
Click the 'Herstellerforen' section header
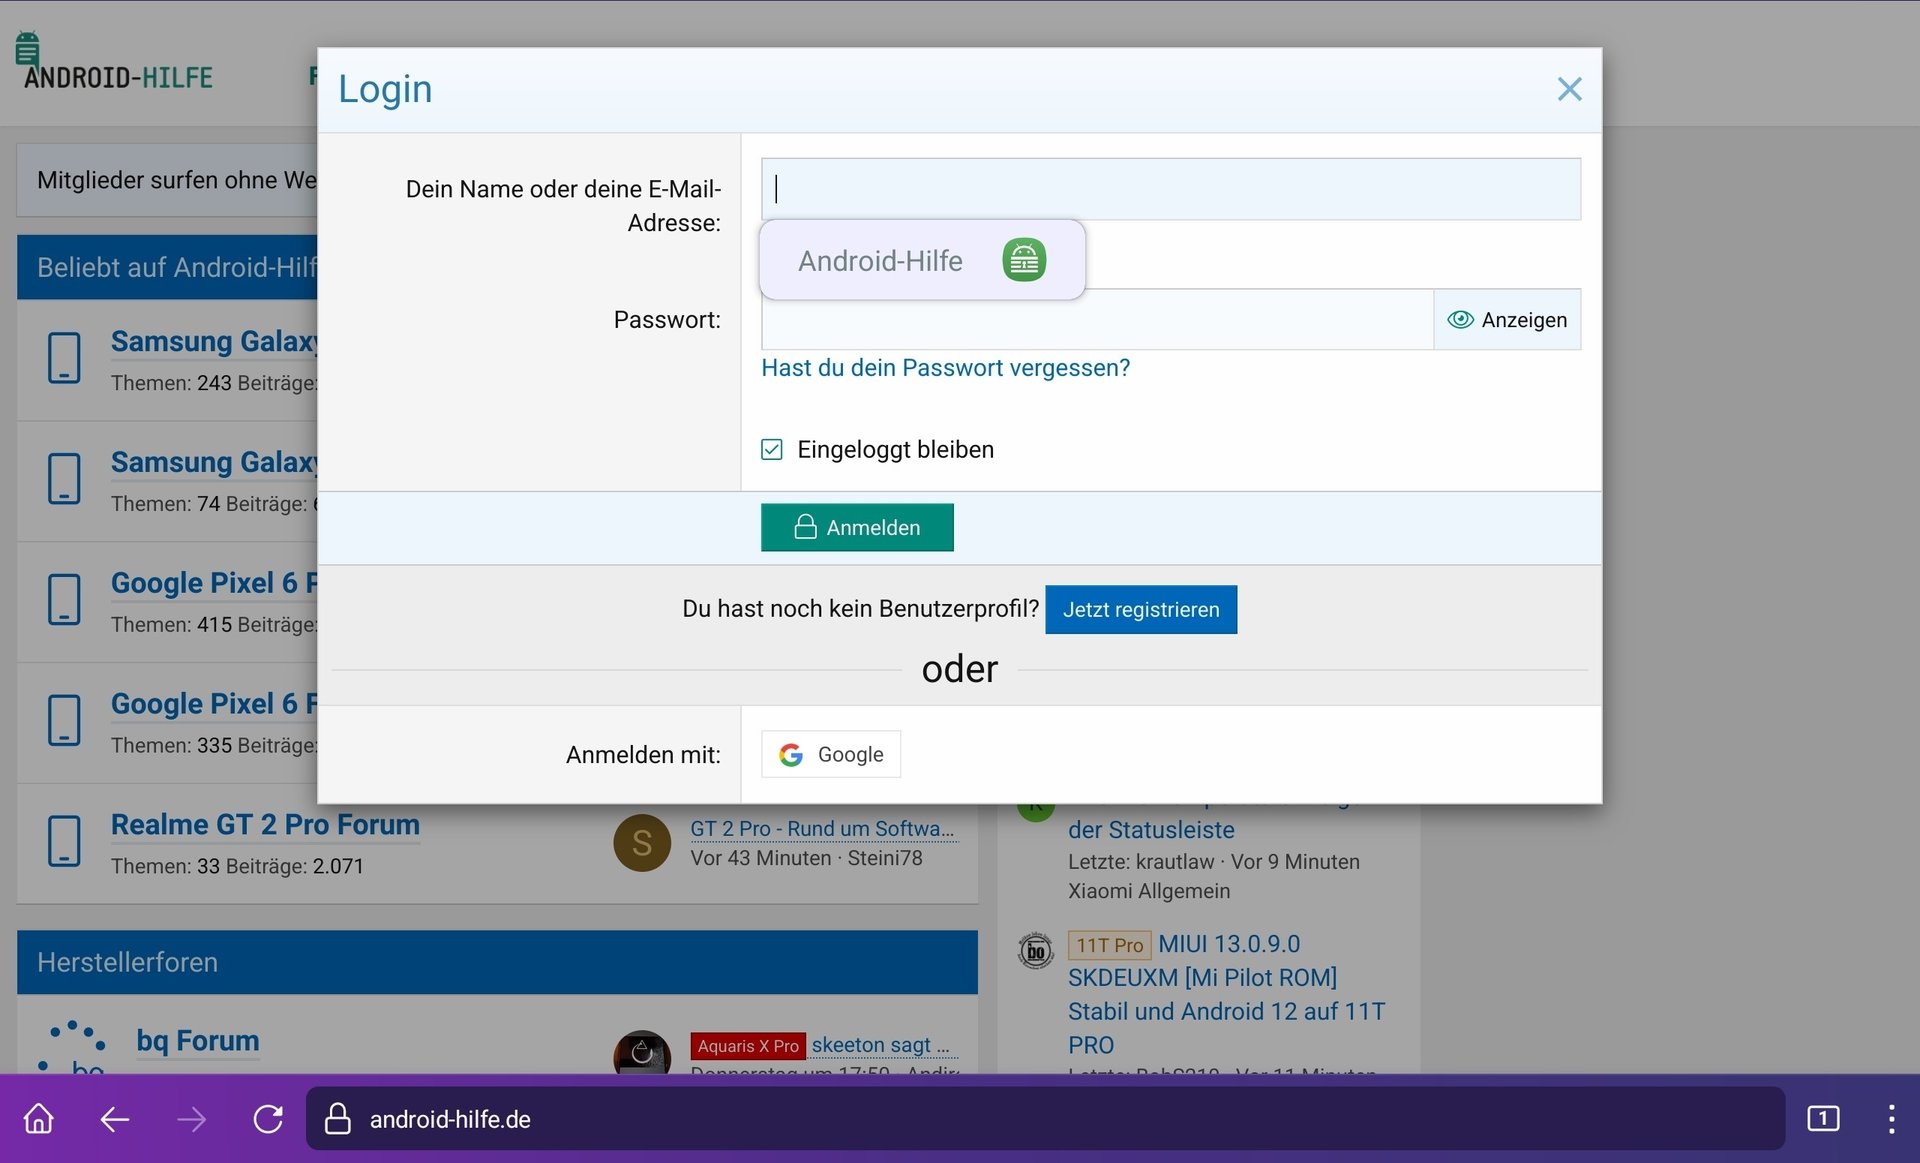[x=497, y=962]
